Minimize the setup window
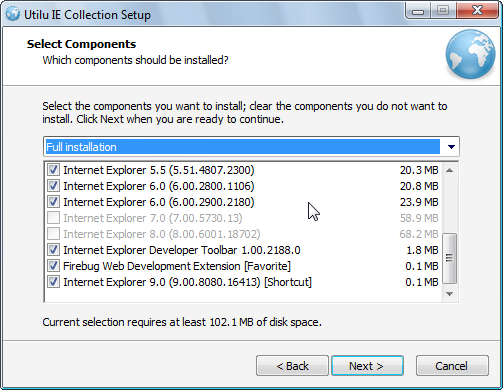 coord(418,11)
